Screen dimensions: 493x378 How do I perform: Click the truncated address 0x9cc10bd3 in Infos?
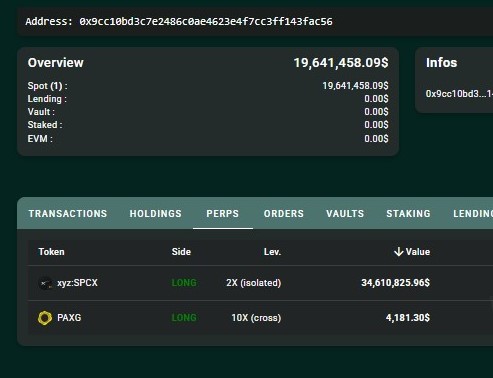click(x=459, y=94)
